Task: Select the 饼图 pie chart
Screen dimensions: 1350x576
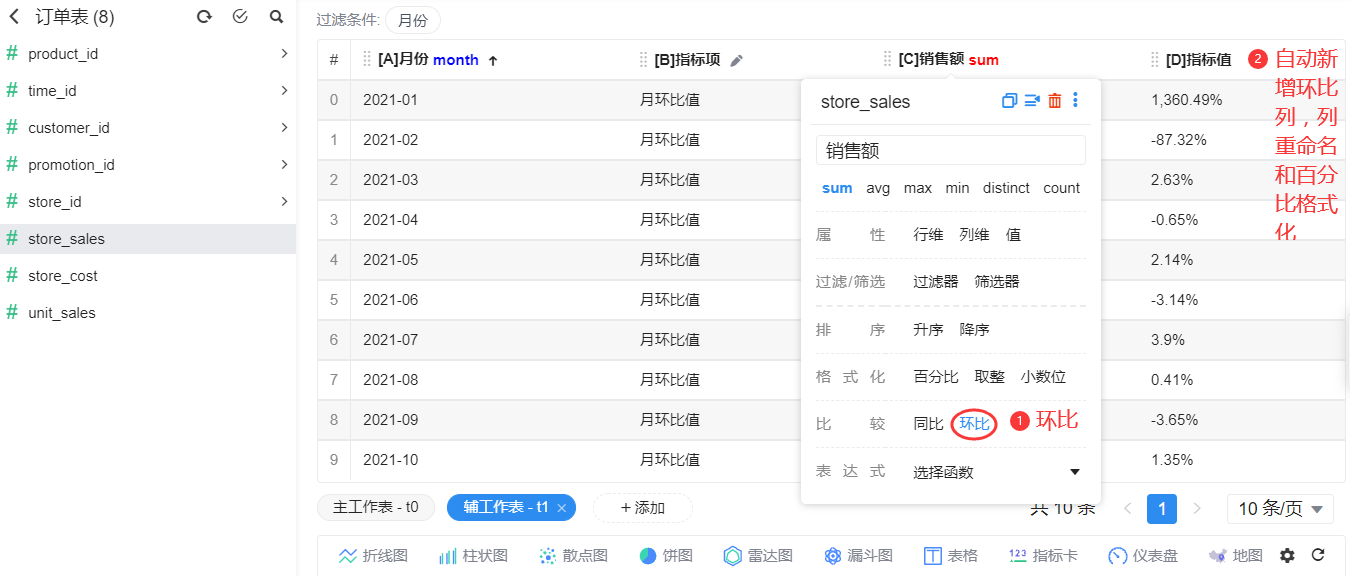Action: pos(666,556)
